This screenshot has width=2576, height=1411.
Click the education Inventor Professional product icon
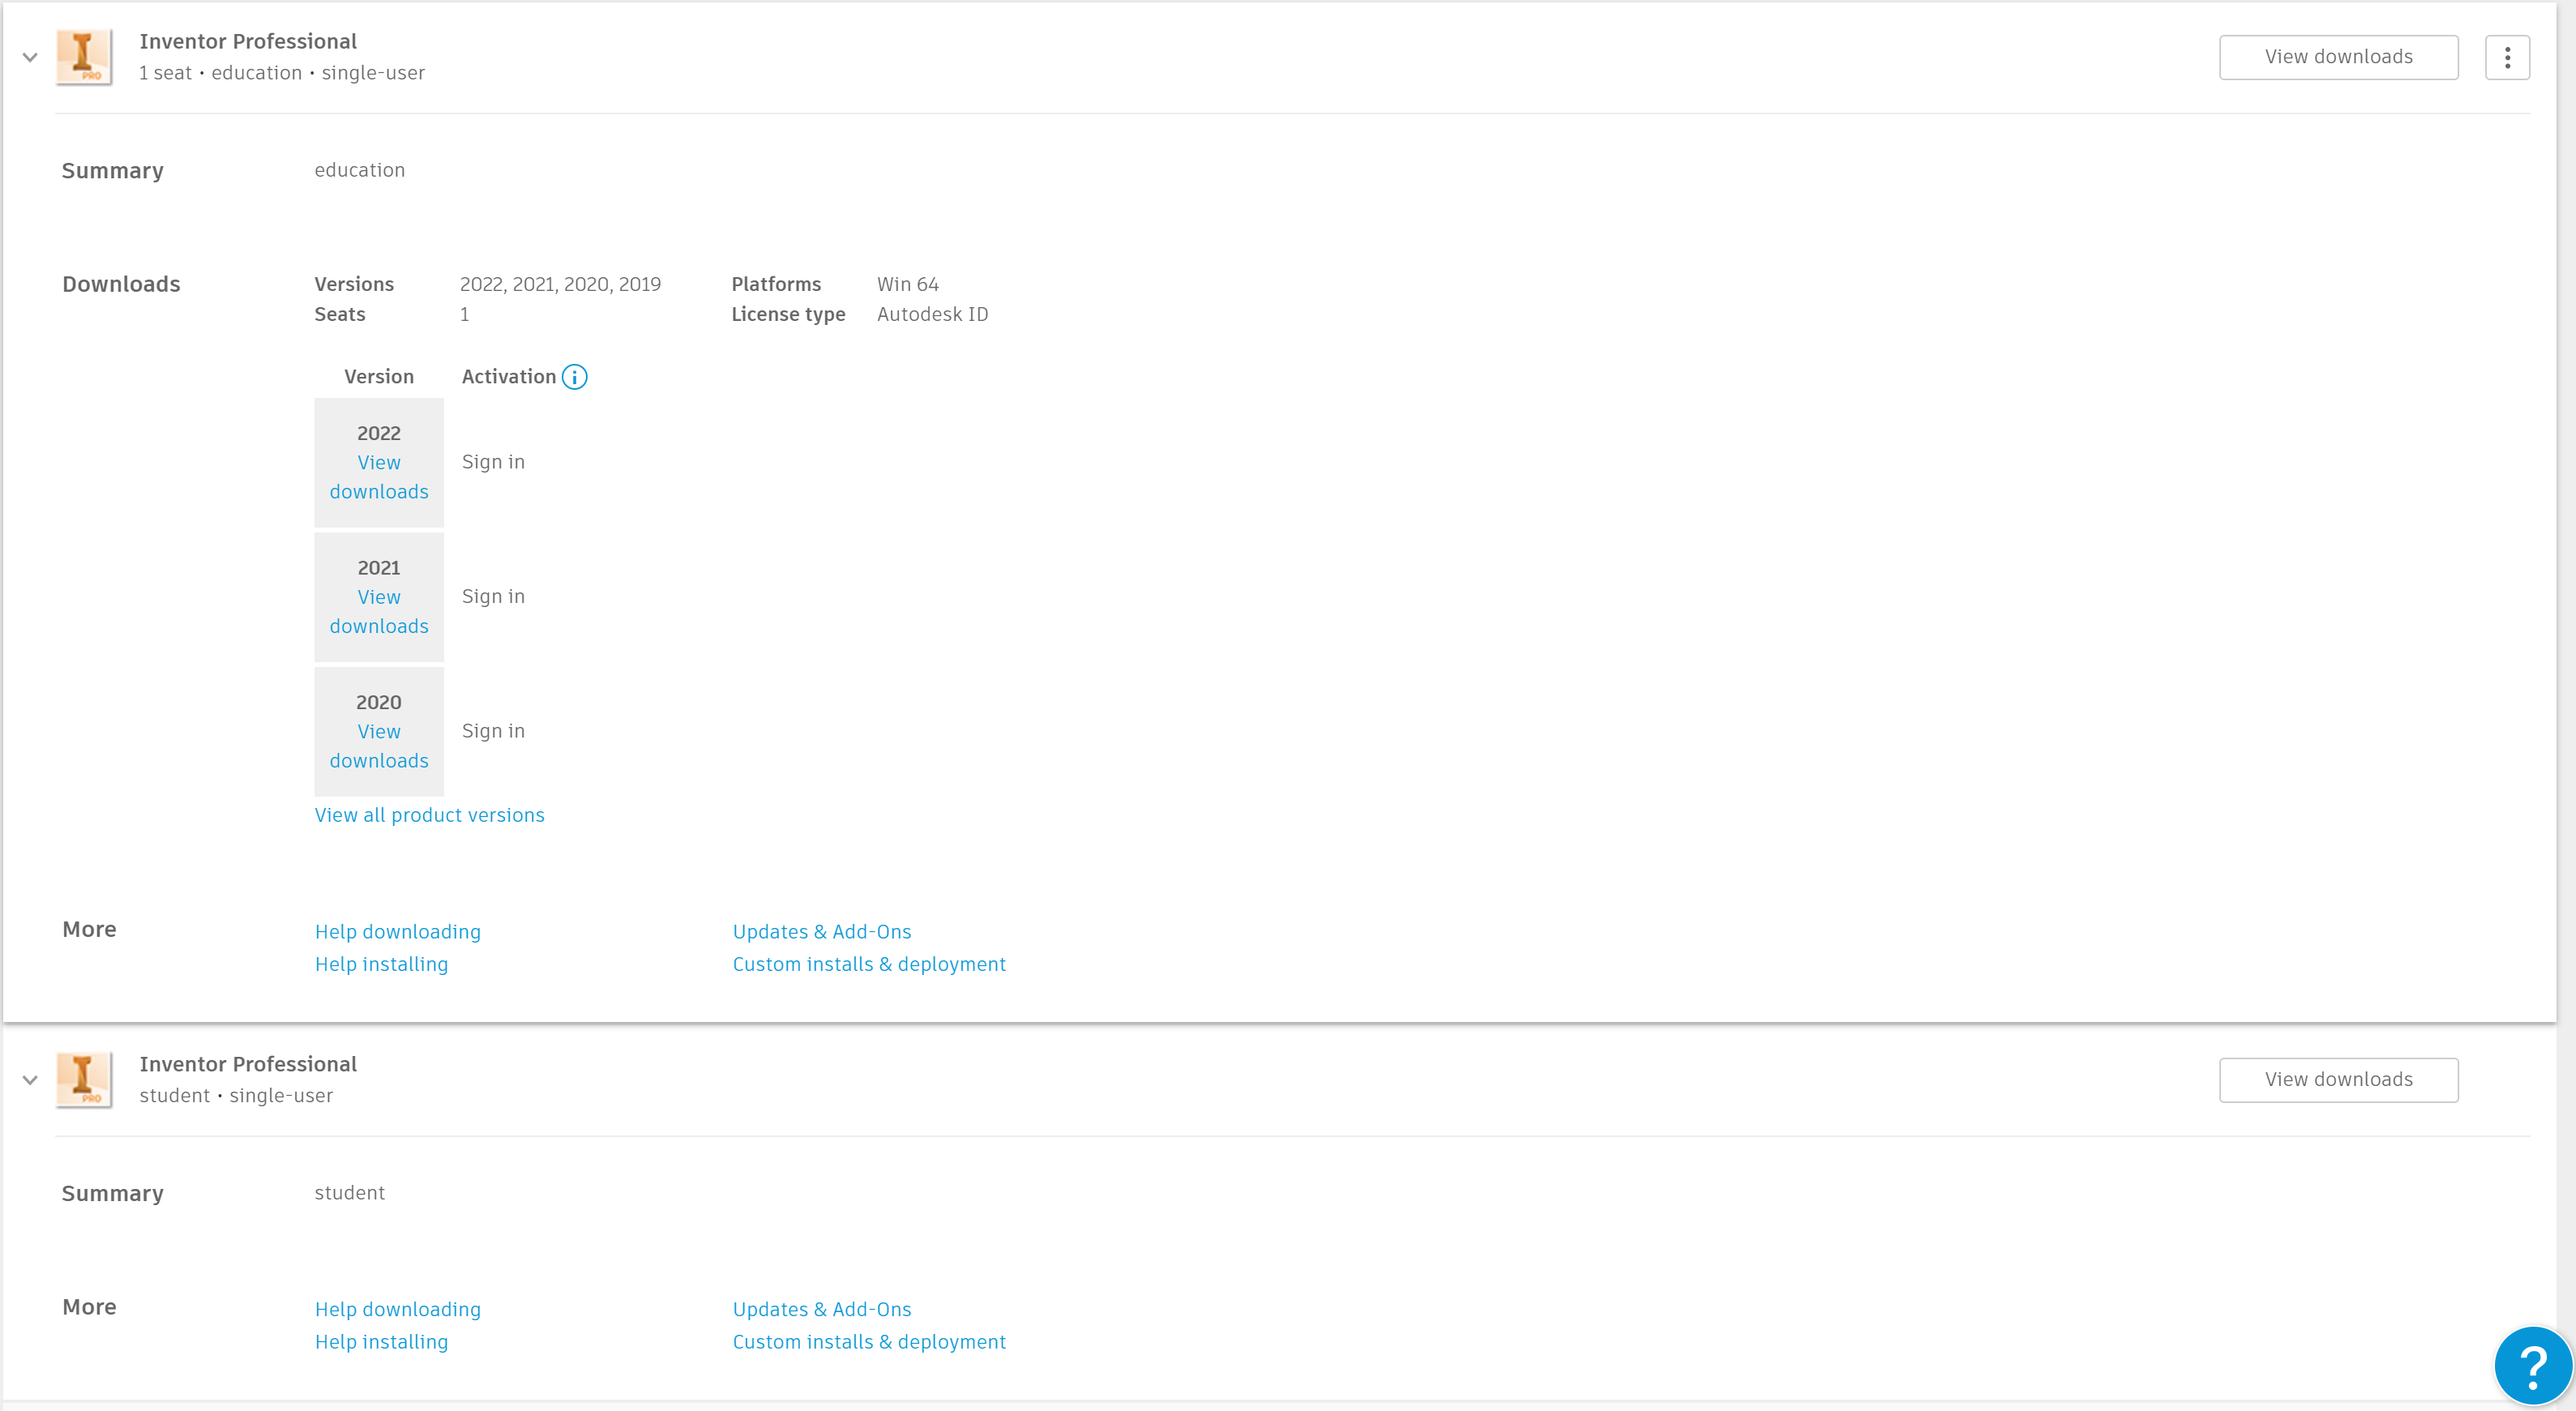coord(83,57)
